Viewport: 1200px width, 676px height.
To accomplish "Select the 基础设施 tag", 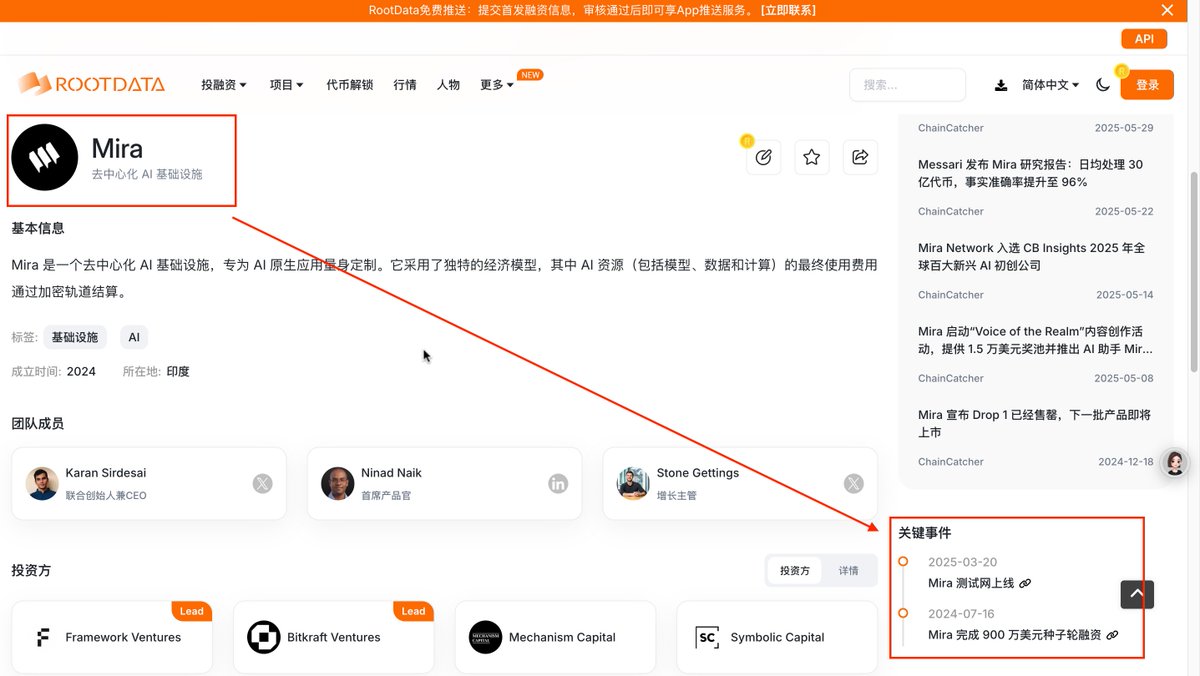I will click(x=75, y=338).
